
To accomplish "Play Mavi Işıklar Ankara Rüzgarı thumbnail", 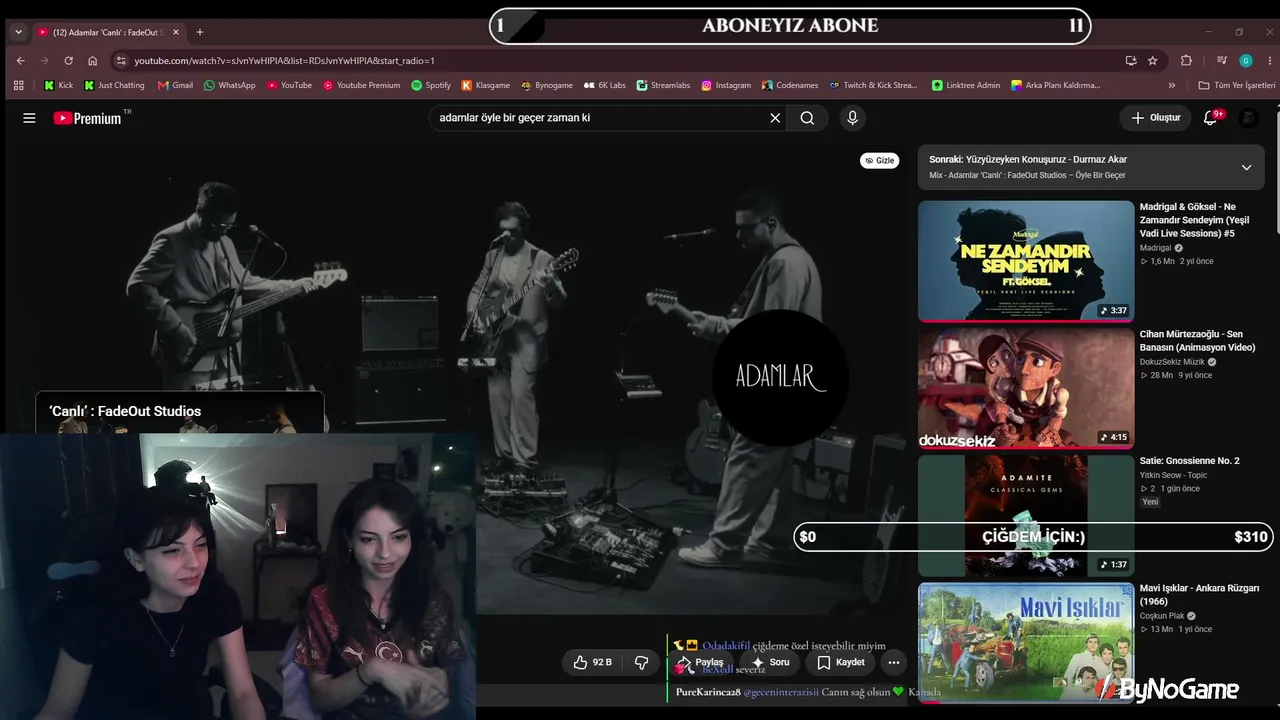I will 1026,642.
